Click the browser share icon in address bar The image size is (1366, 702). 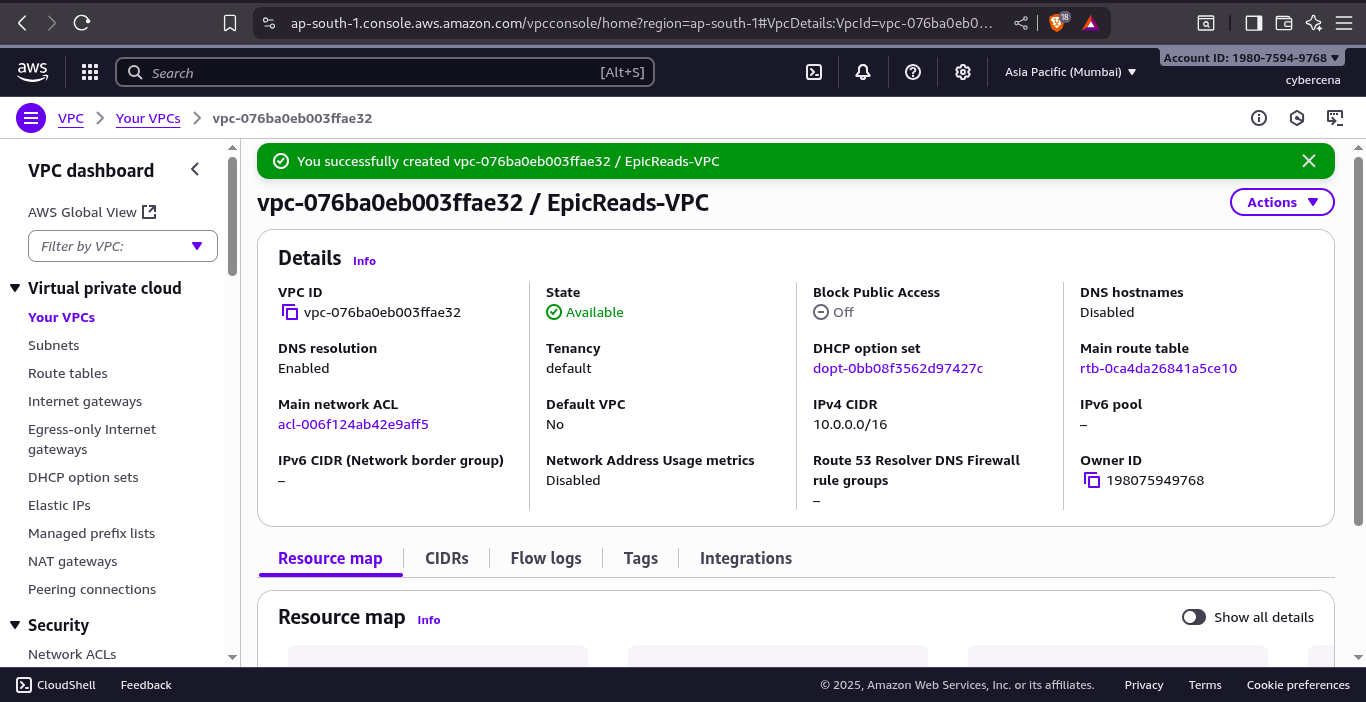(1020, 22)
